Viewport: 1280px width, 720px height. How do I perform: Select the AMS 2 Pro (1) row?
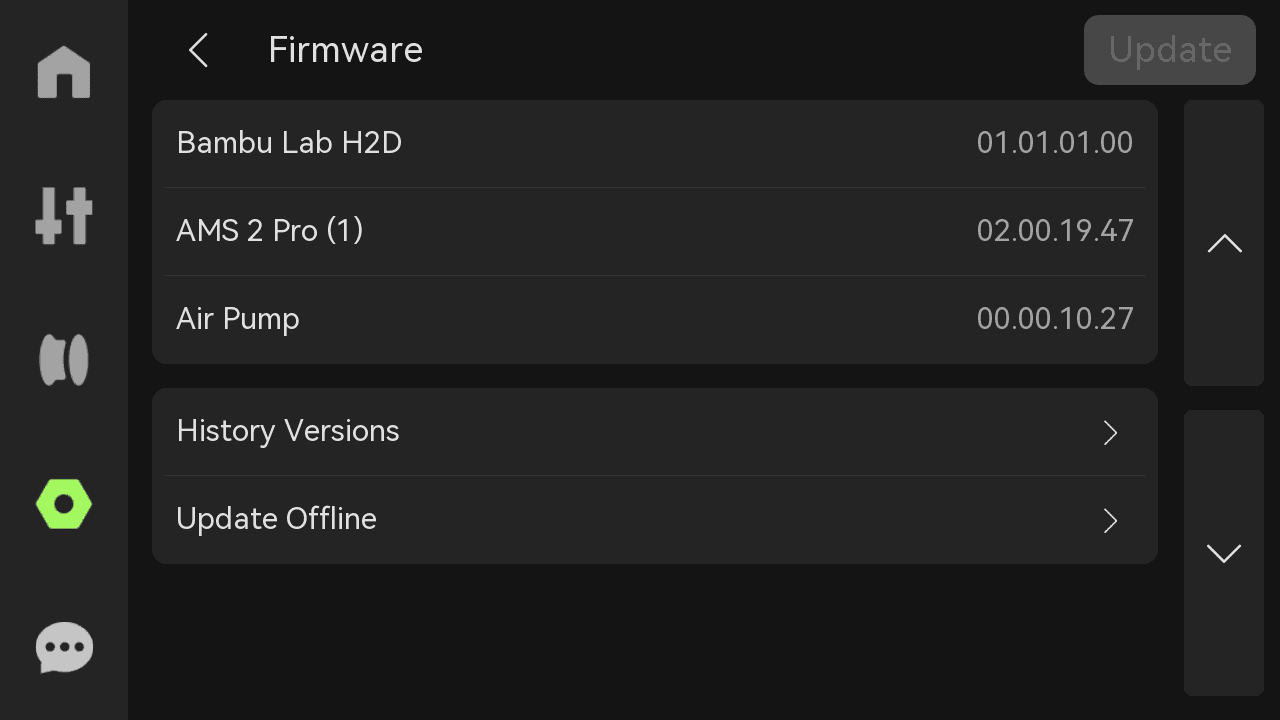pyautogui.click(x=655, y=232)
